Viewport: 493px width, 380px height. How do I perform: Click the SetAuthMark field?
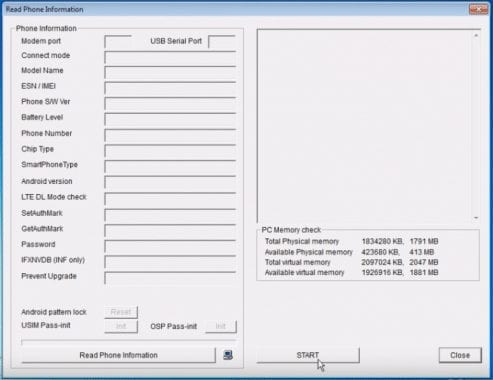tap(170, 215)
